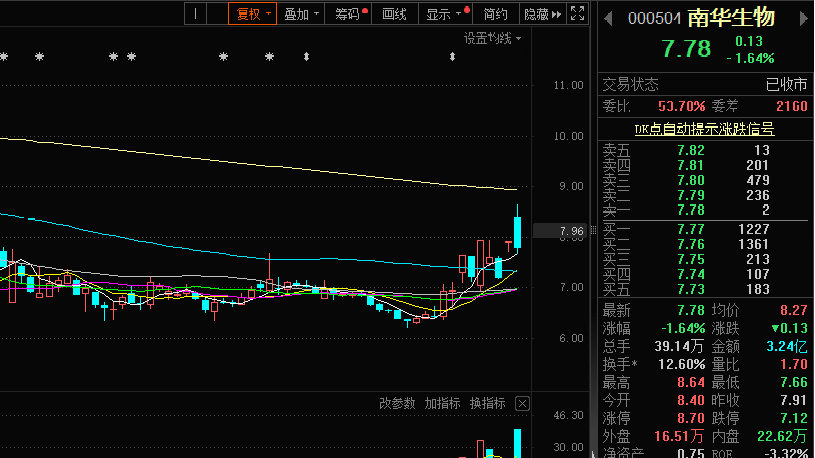Viewport: 815px width, 458px height.
Task: Click the 隐藏 hide panel button
Action: point(542,14)
